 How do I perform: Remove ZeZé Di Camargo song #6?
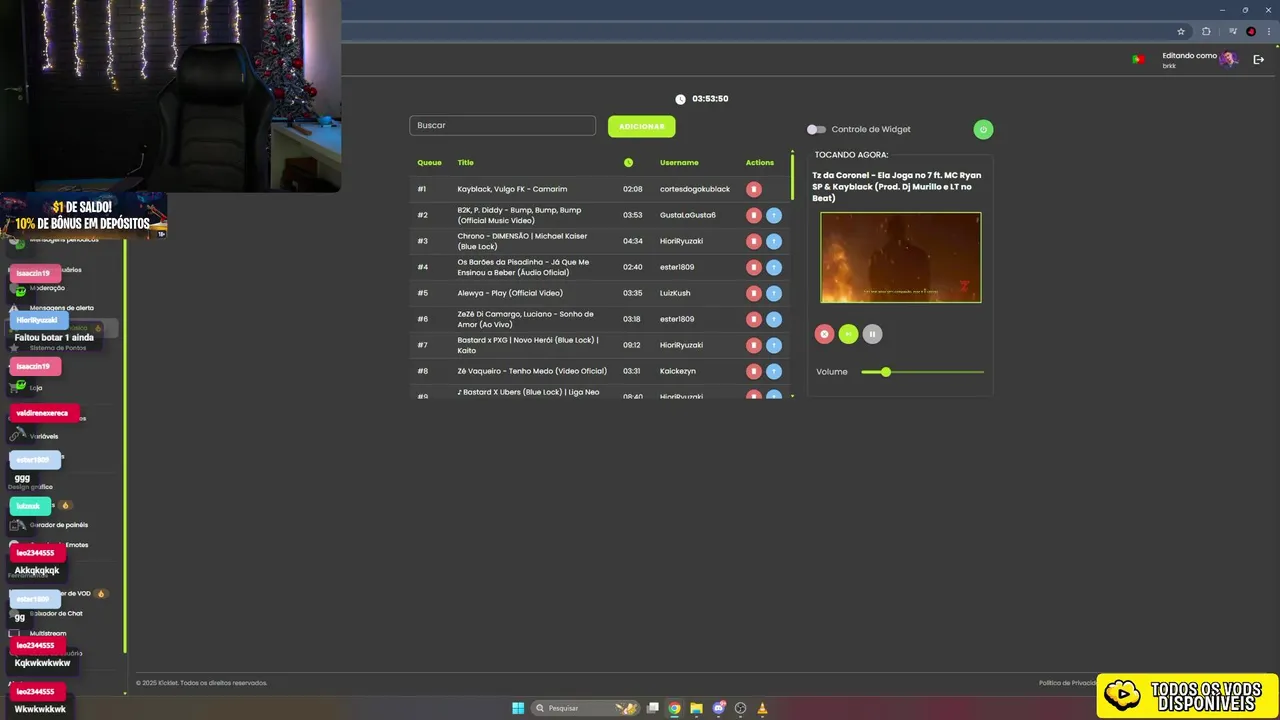click(x=754, y=319)
